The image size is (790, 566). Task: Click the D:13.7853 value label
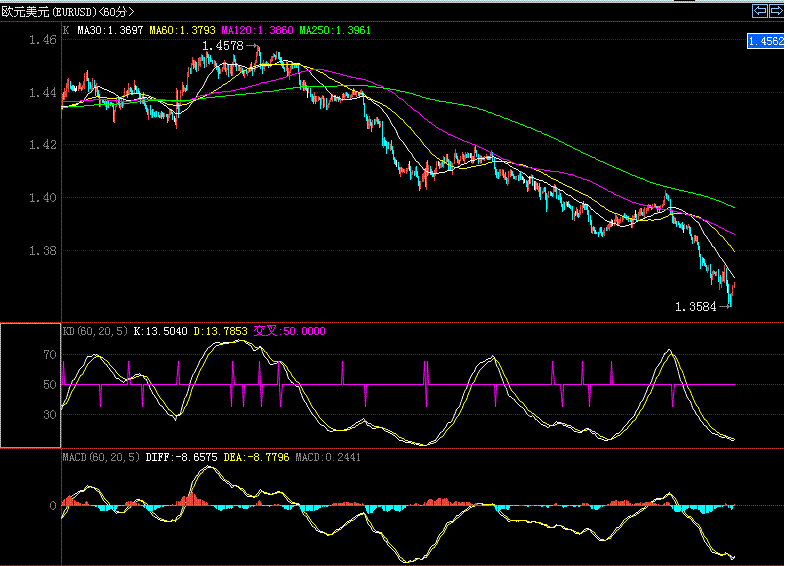222,331
